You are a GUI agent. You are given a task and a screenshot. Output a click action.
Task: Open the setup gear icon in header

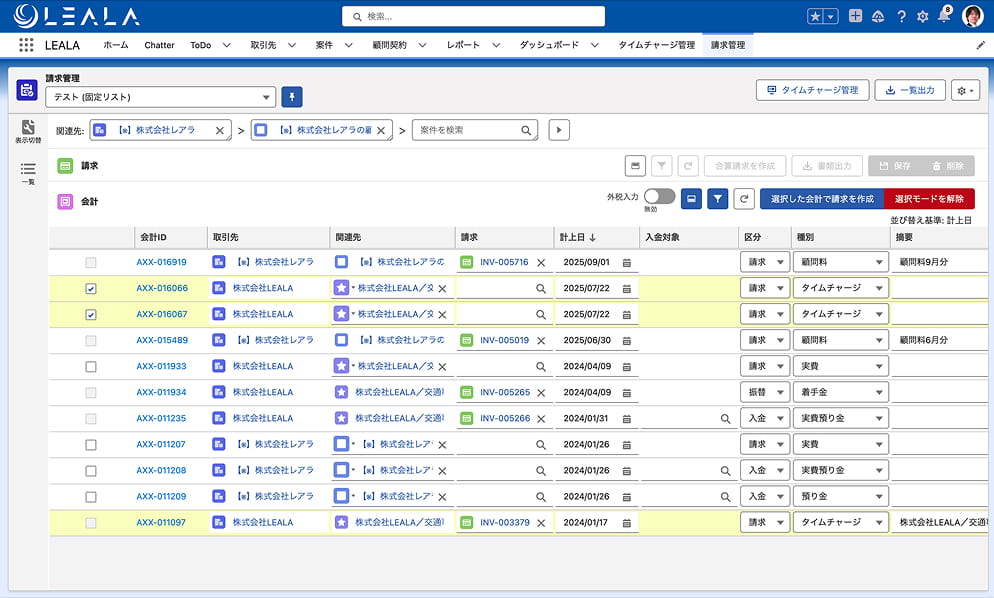pyautogui.click(x=922, y=16)
